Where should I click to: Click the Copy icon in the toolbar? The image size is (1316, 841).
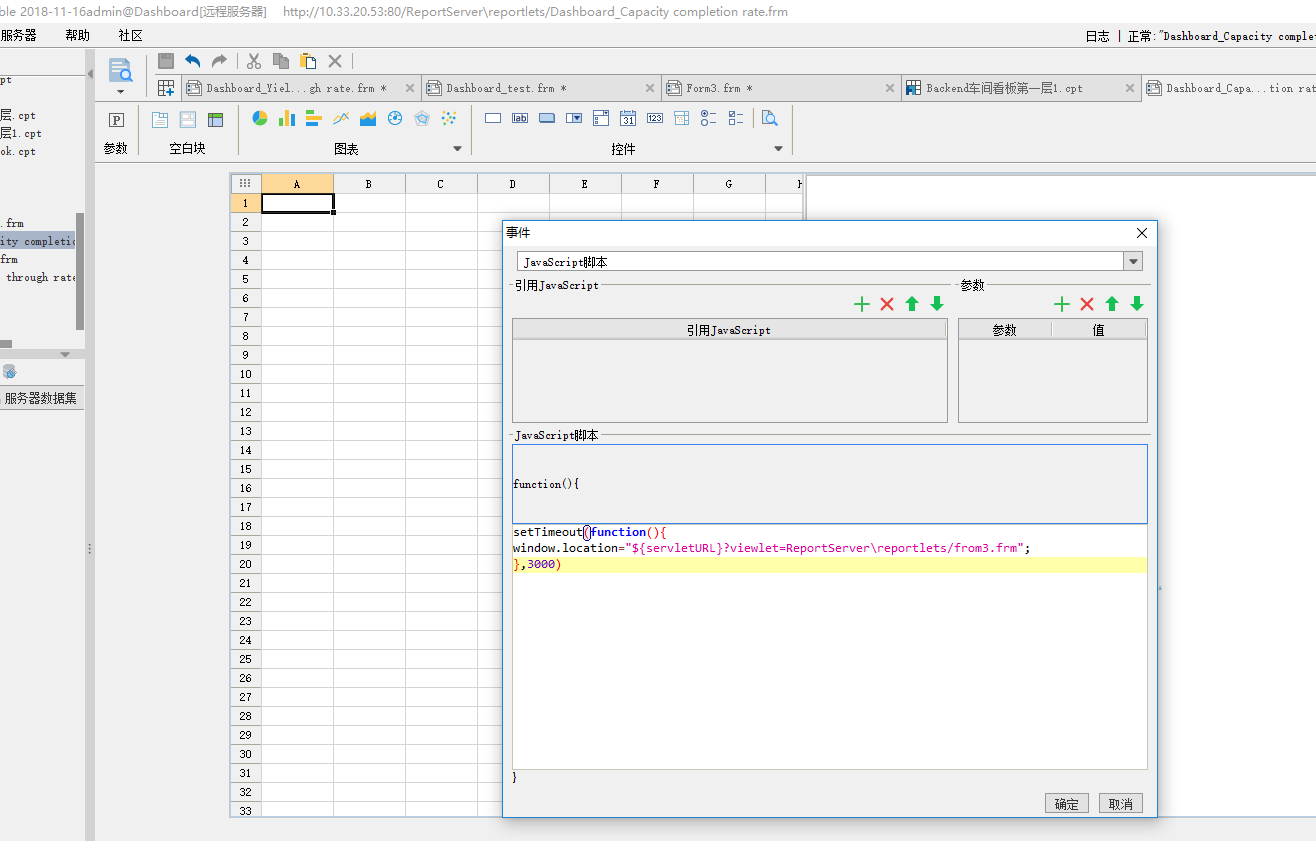coord(281,61)
